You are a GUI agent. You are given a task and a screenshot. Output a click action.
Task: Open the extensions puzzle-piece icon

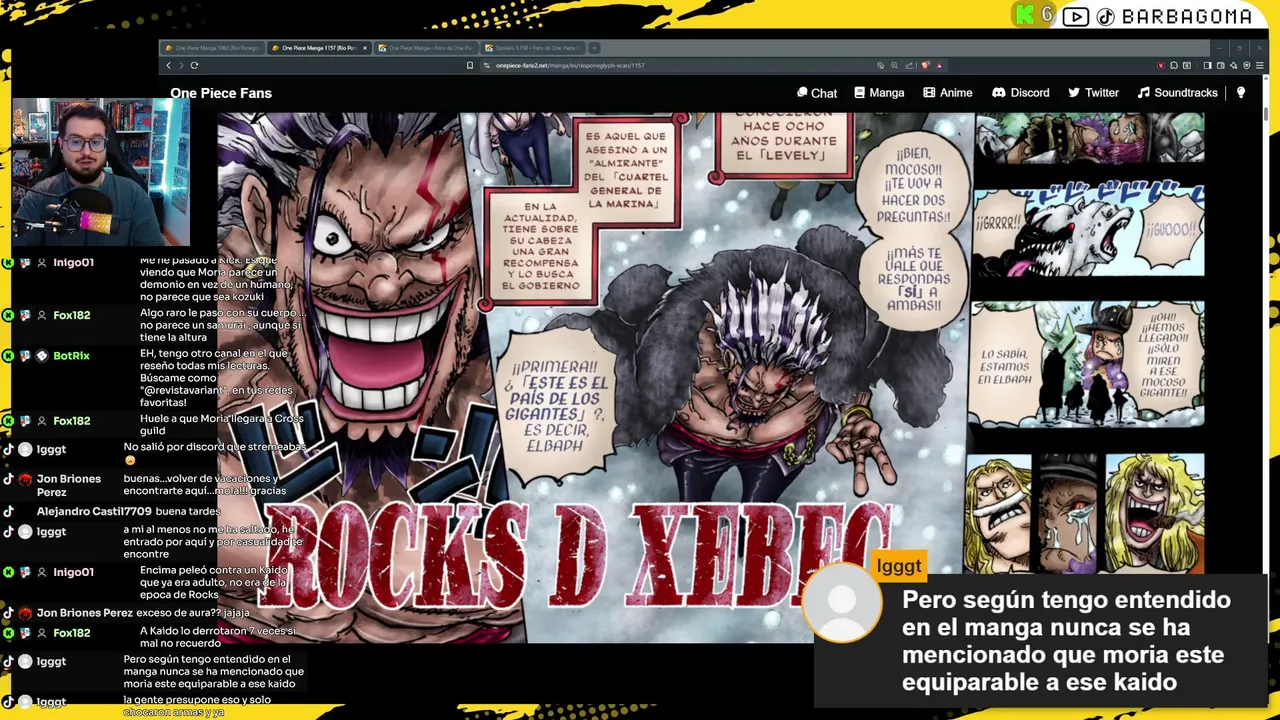coord(1174,65)
